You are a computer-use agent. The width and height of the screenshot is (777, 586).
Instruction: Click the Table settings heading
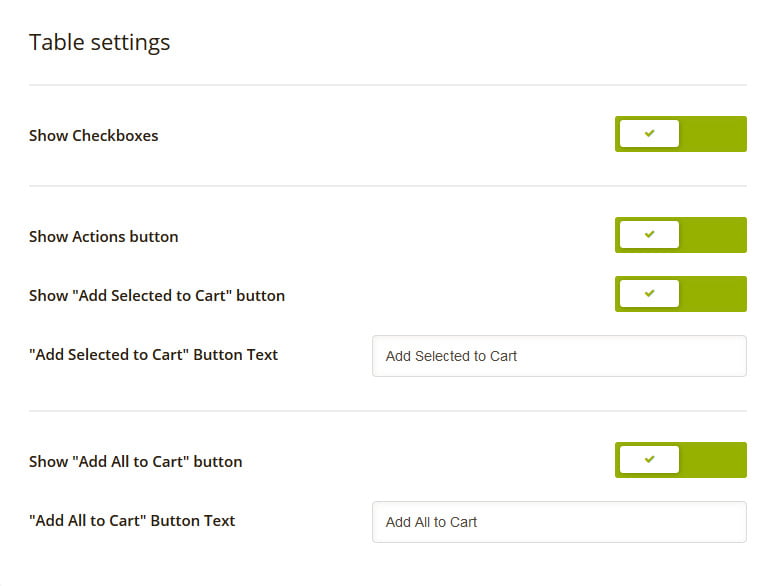click(100, 43)
